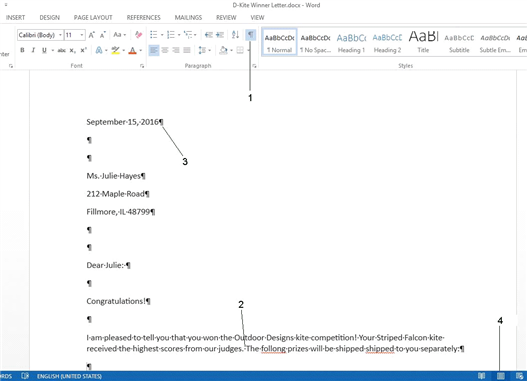Open the DESIGN ribbon tab
This screenshot has height=381, width=527.
[x=50, y=17]
